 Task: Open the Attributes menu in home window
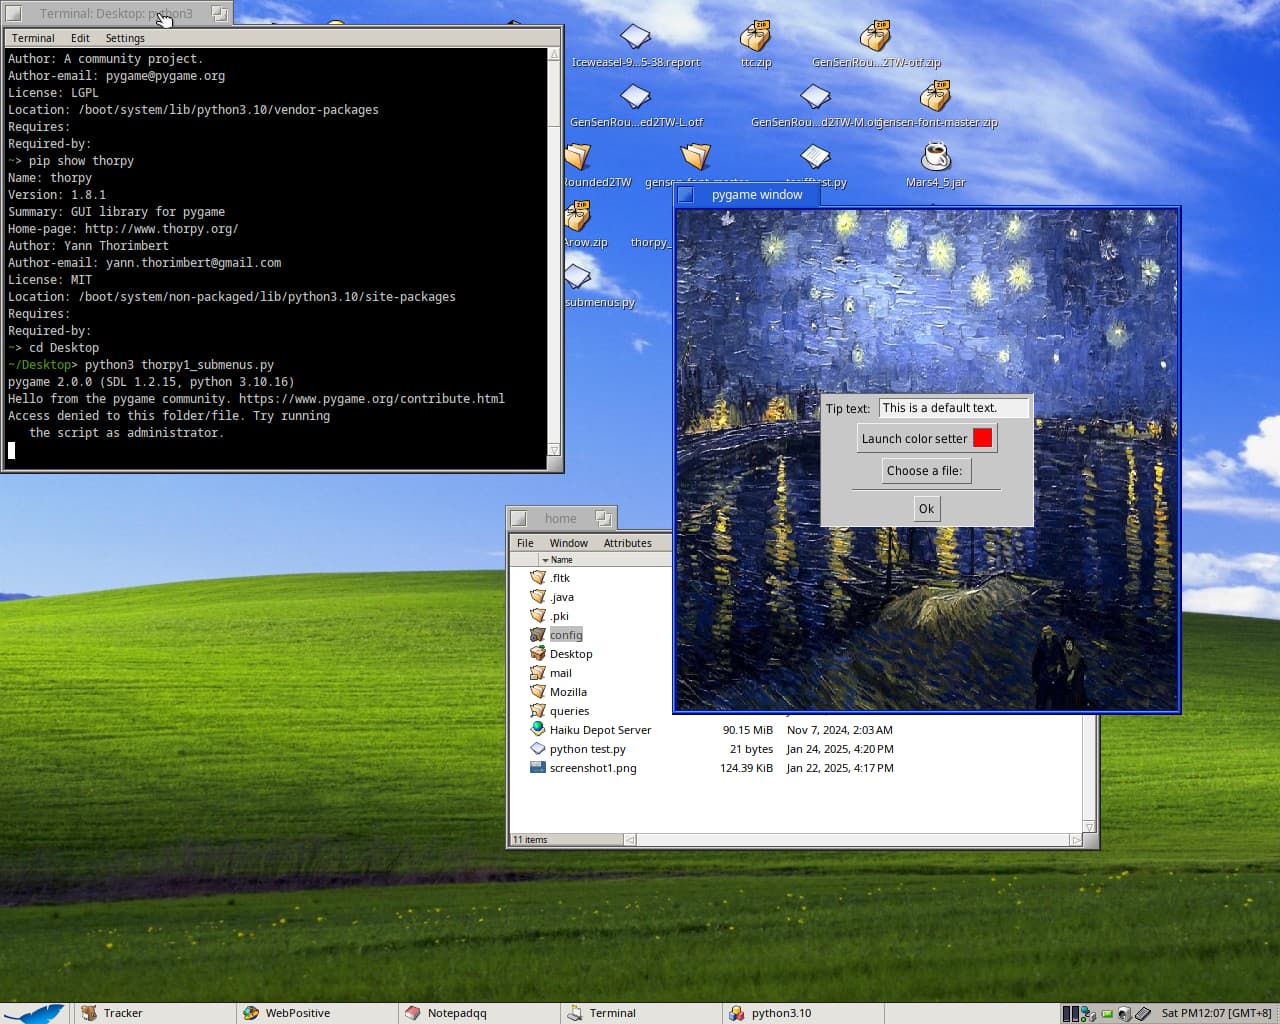(627, 543)
